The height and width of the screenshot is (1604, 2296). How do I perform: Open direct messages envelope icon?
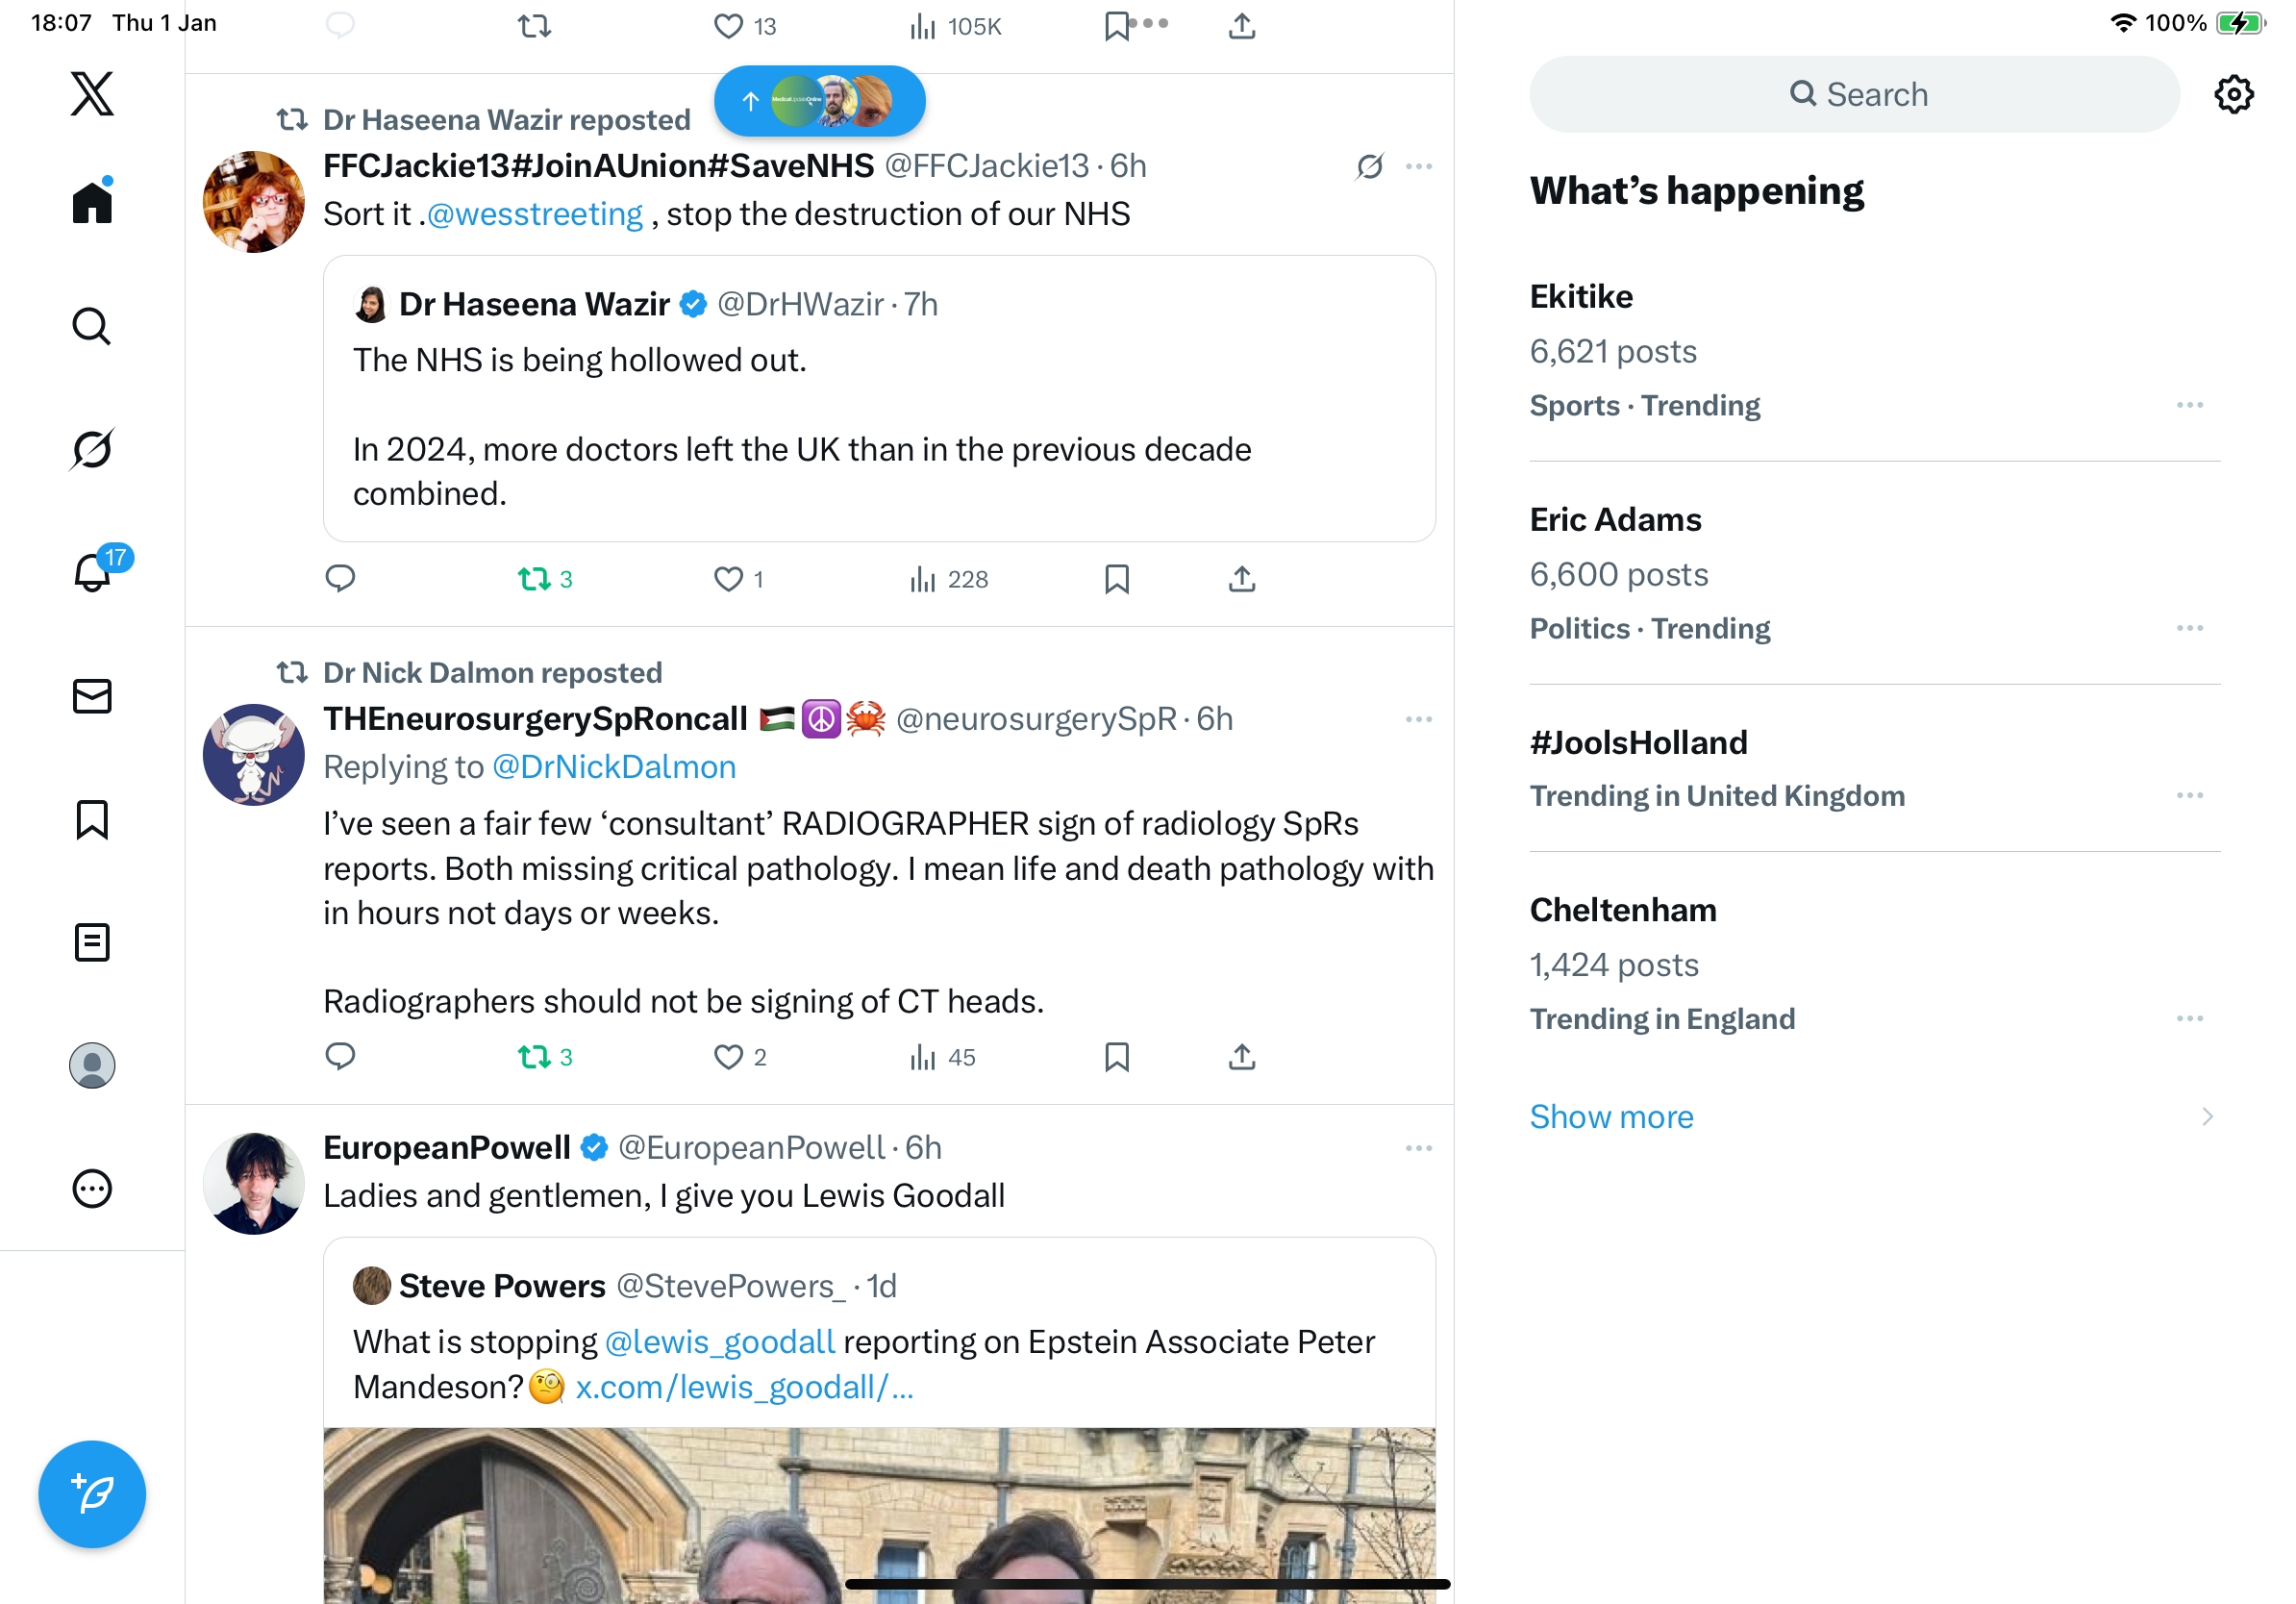(92, 696)
